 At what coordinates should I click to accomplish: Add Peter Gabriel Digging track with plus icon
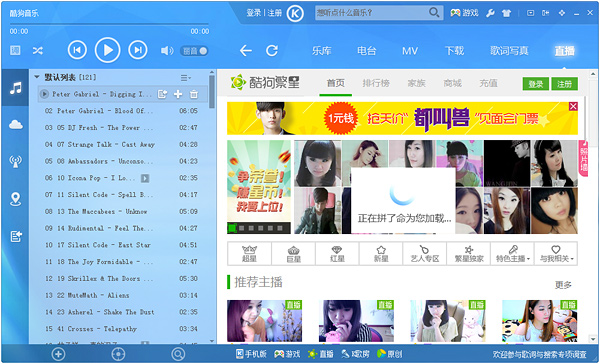[x=178, y=94]
